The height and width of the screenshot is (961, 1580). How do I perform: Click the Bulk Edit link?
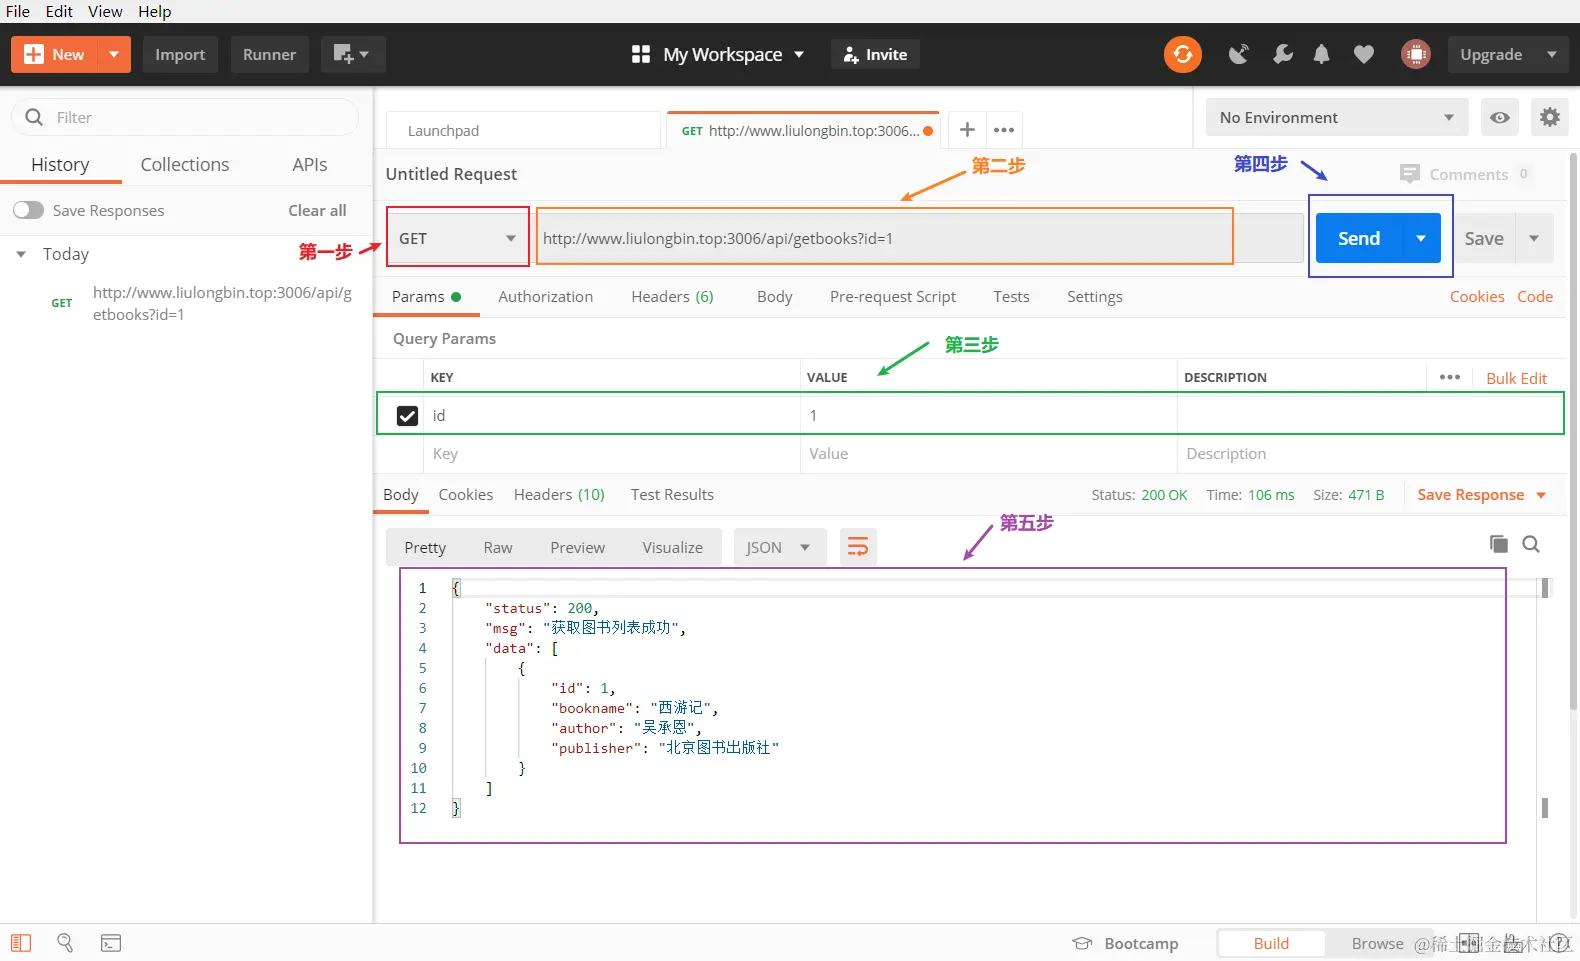pos(1516,378)
